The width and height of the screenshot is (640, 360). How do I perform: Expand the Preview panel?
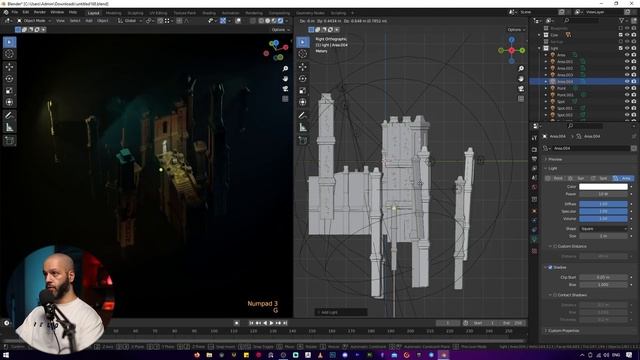click(555, 159)
